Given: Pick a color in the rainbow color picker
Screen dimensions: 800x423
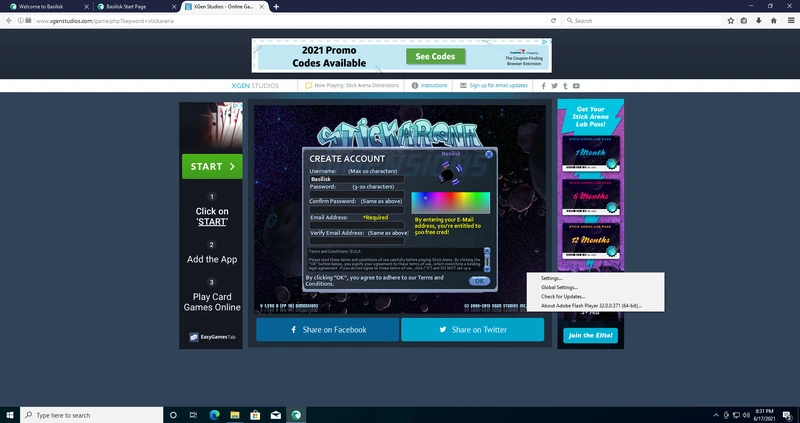Looking at the screenshot, I should tap(451, 203).
